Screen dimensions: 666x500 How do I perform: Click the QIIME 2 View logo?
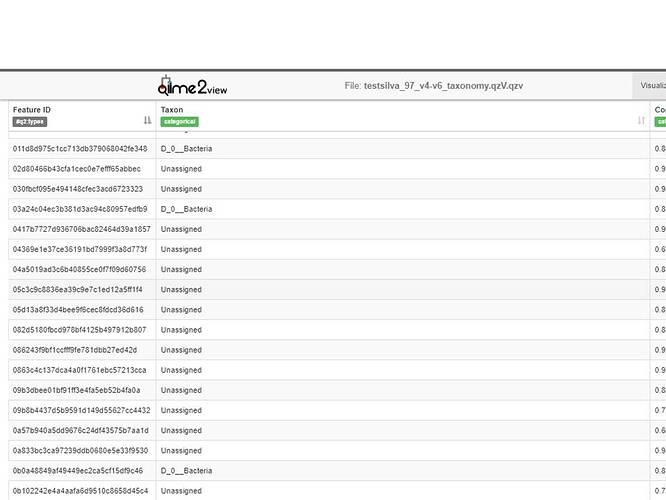point(193,86)
